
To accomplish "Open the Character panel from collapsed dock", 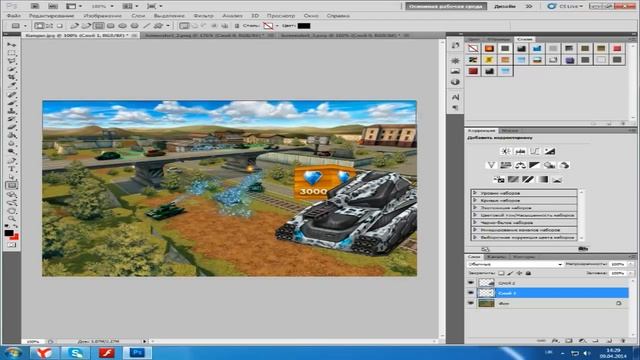I will 456,97.
